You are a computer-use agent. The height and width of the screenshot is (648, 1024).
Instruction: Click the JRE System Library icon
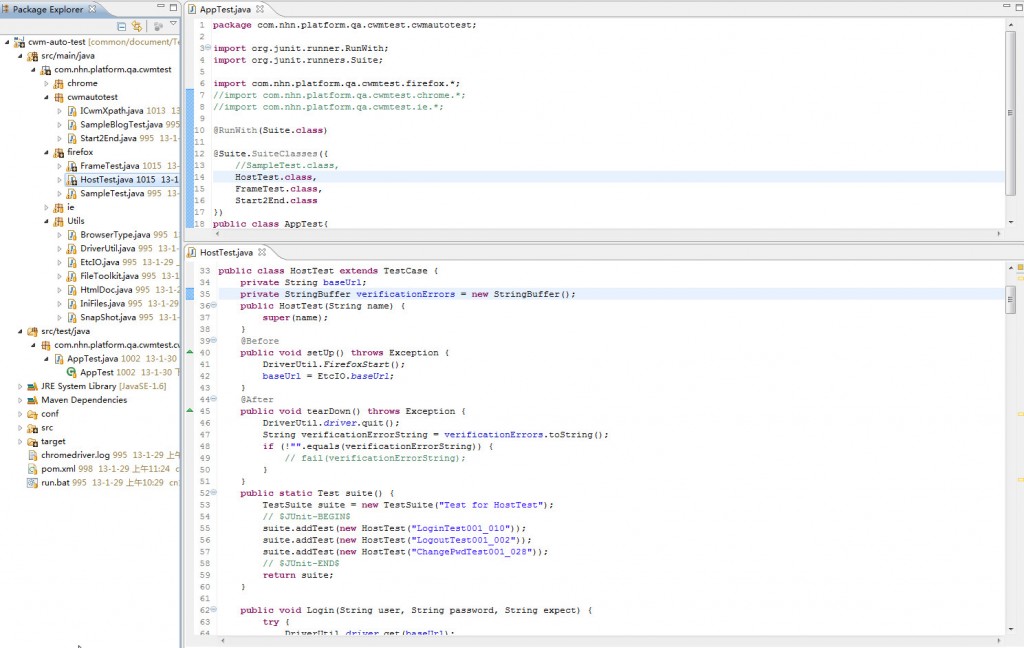pyautogui.click(x=32, y=387)
